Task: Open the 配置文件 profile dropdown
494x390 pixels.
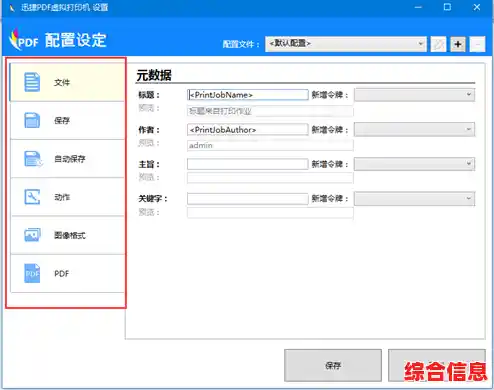Action: click(x=346, y=44)
